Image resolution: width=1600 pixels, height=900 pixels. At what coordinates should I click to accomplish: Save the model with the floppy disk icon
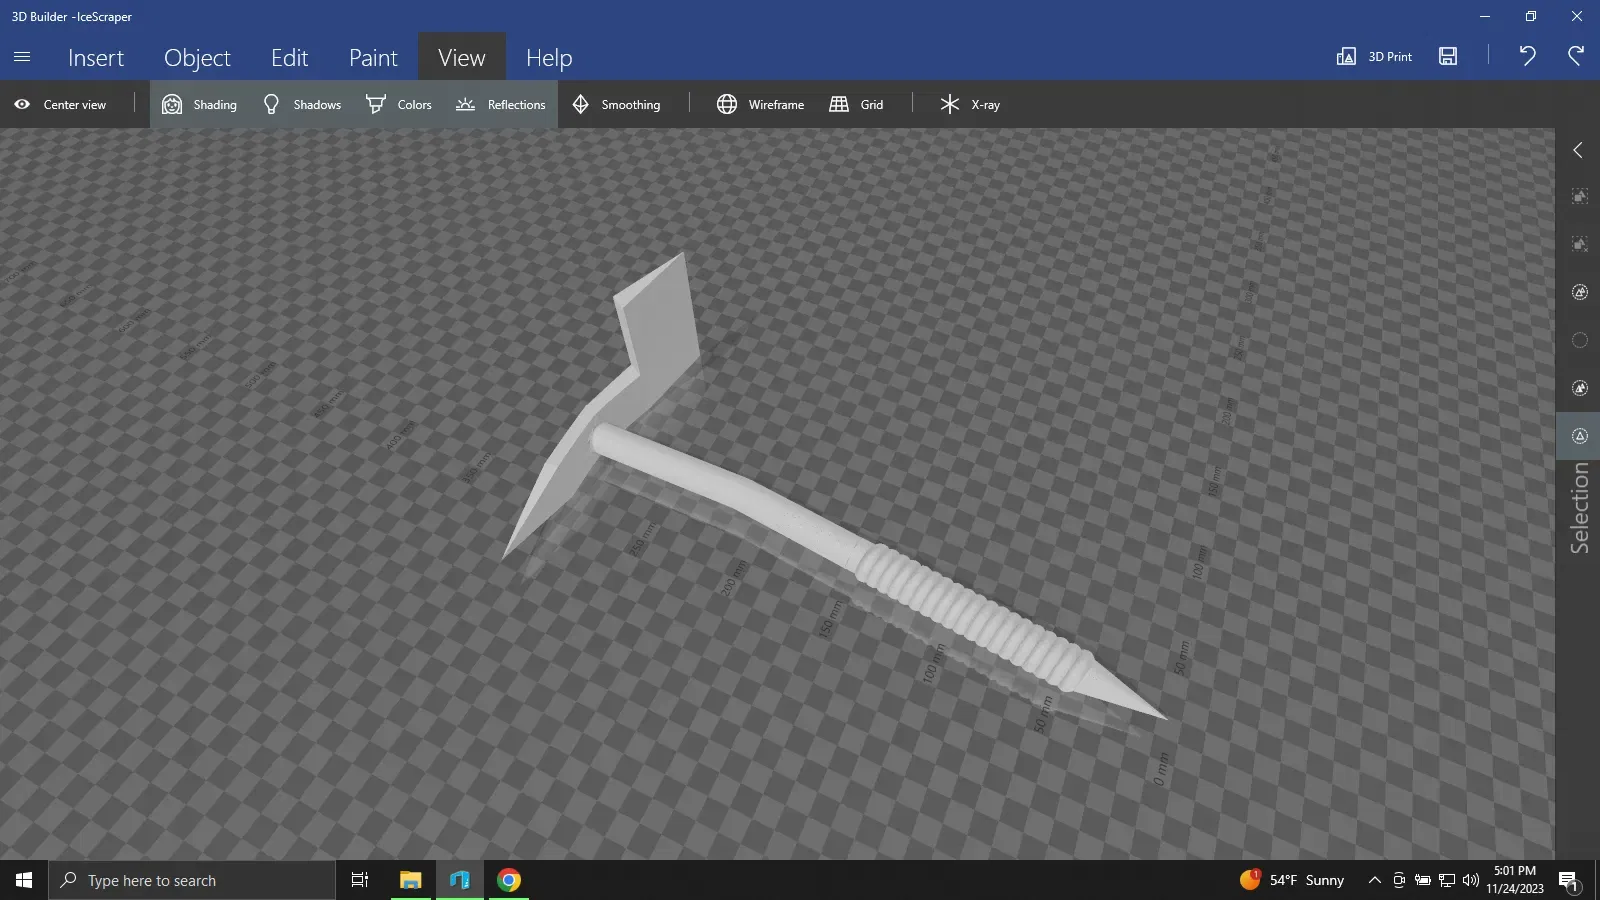click(x=1448, y=56)
